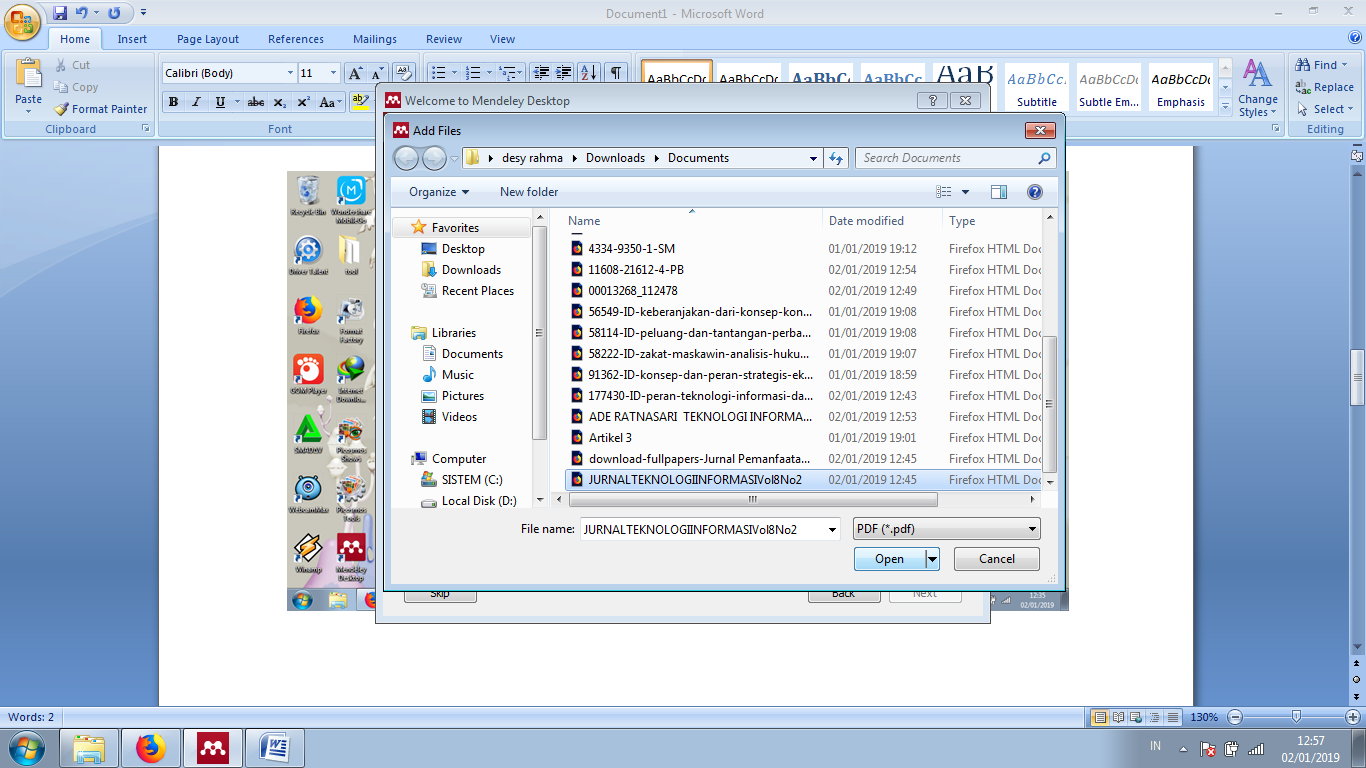Click the Word zoom slider
1366x768 pixels.
click(1296, 717)
